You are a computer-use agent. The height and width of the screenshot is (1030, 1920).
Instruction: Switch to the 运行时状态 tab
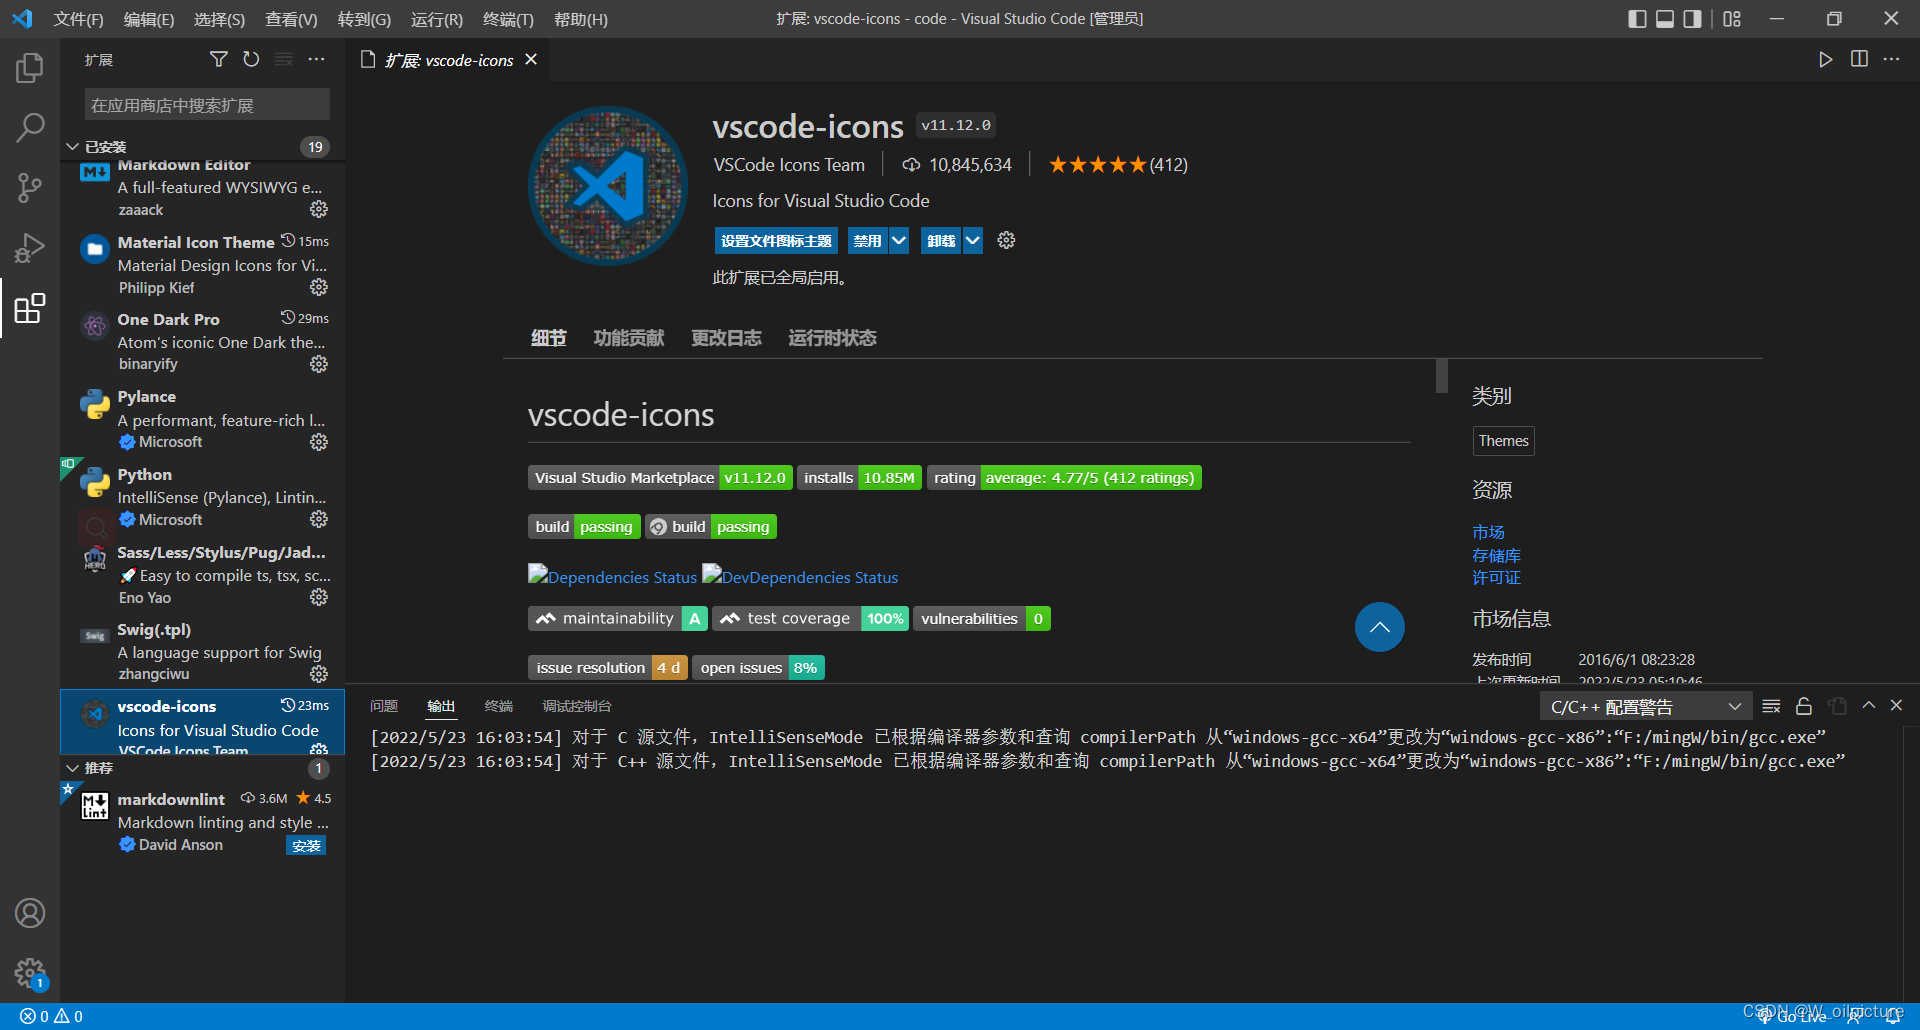pos(832,338)
